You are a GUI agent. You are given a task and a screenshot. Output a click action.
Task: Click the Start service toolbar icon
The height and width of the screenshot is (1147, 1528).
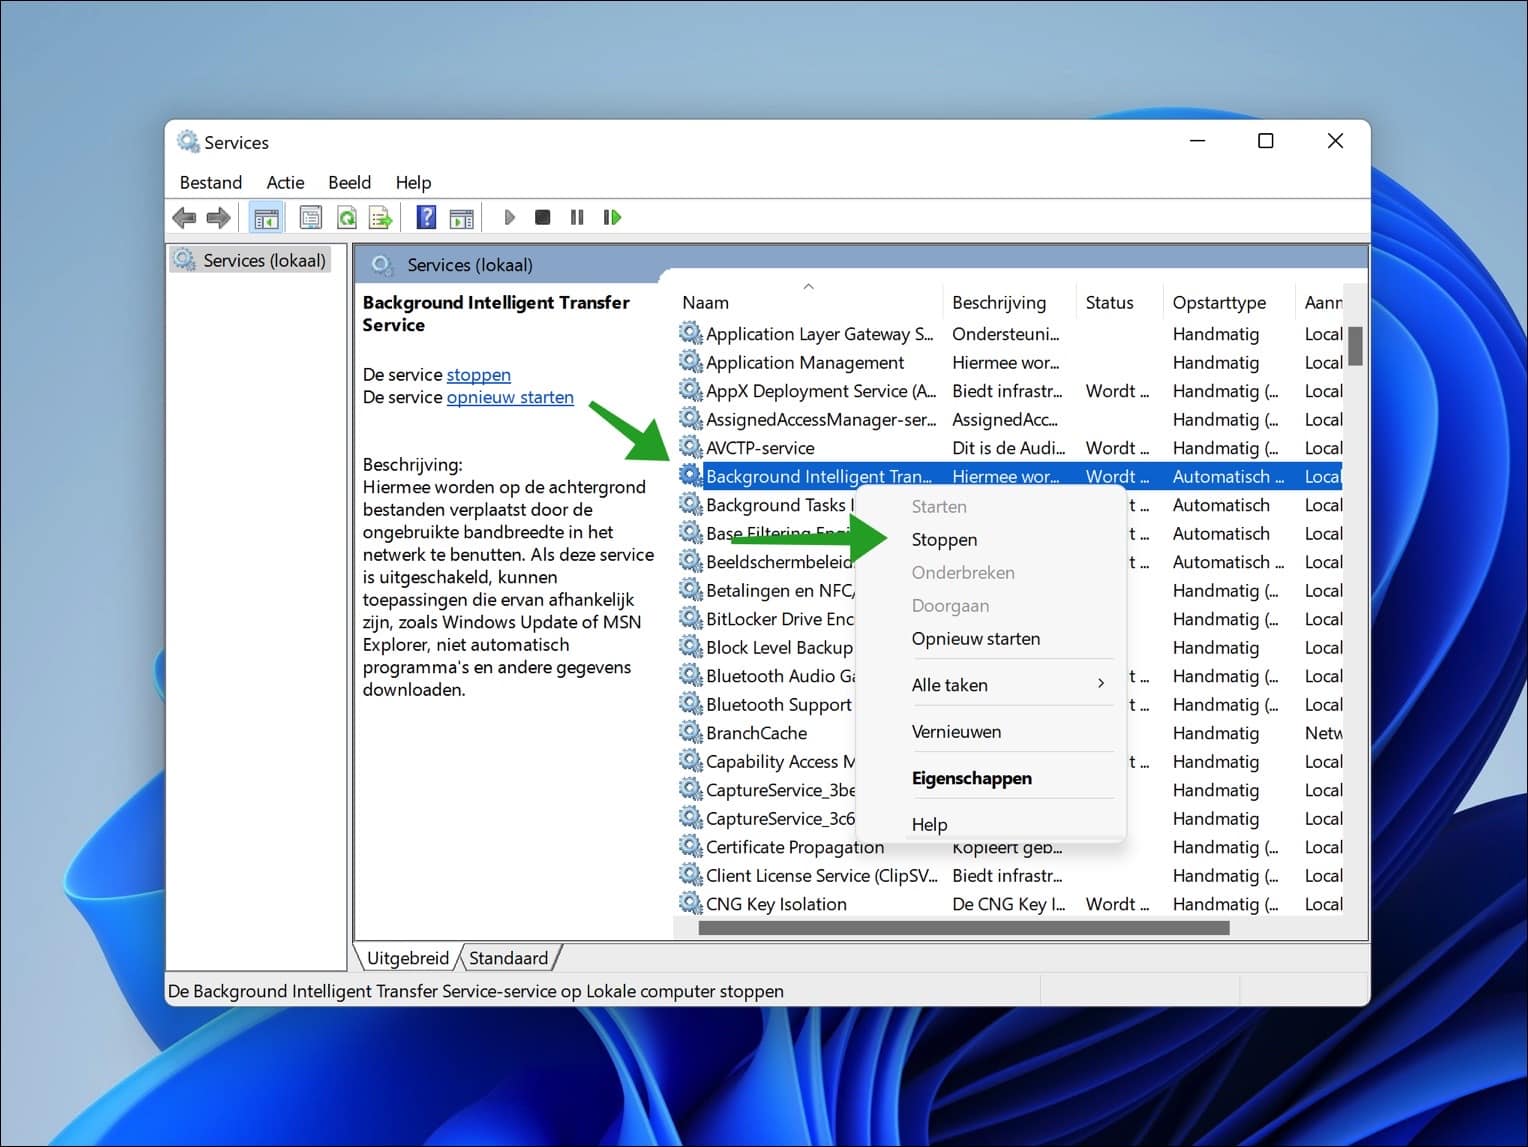pyautogui.click(x=509, y=217)
